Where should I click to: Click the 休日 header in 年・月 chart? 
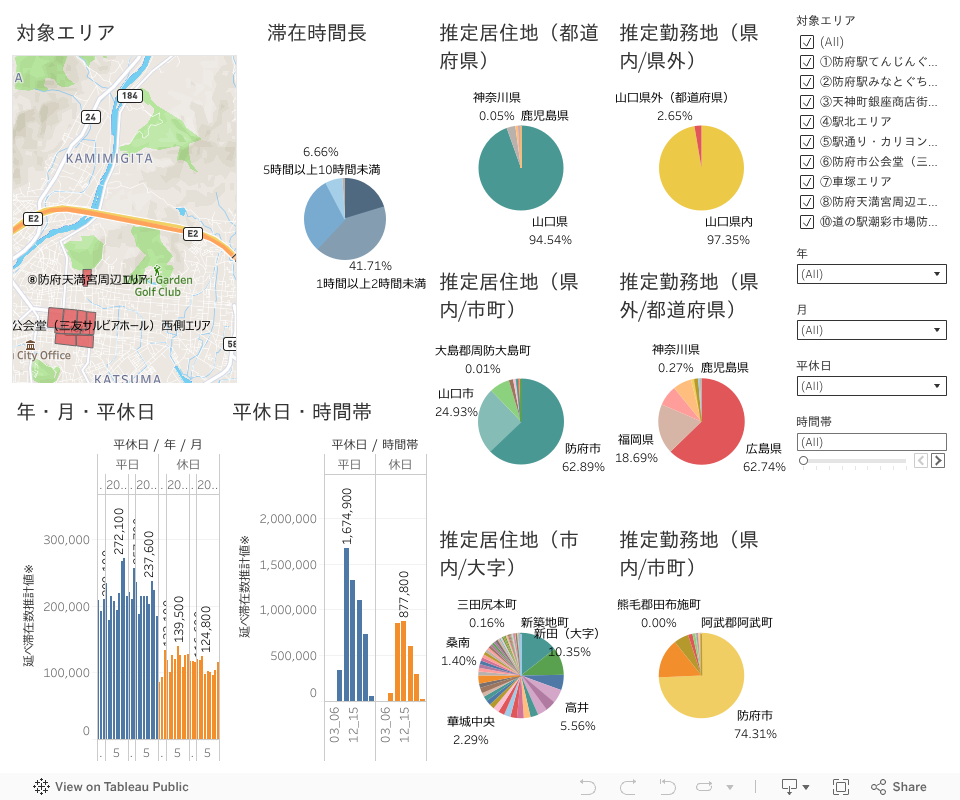pos(188,465)
